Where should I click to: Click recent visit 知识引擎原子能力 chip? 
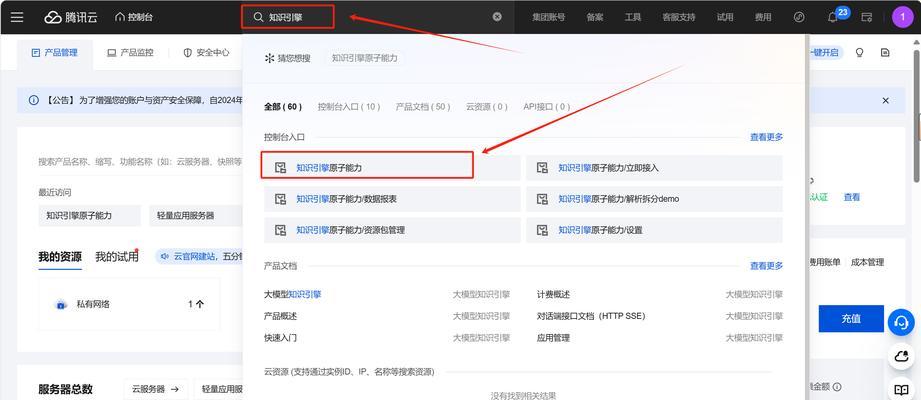pos(89,216)
